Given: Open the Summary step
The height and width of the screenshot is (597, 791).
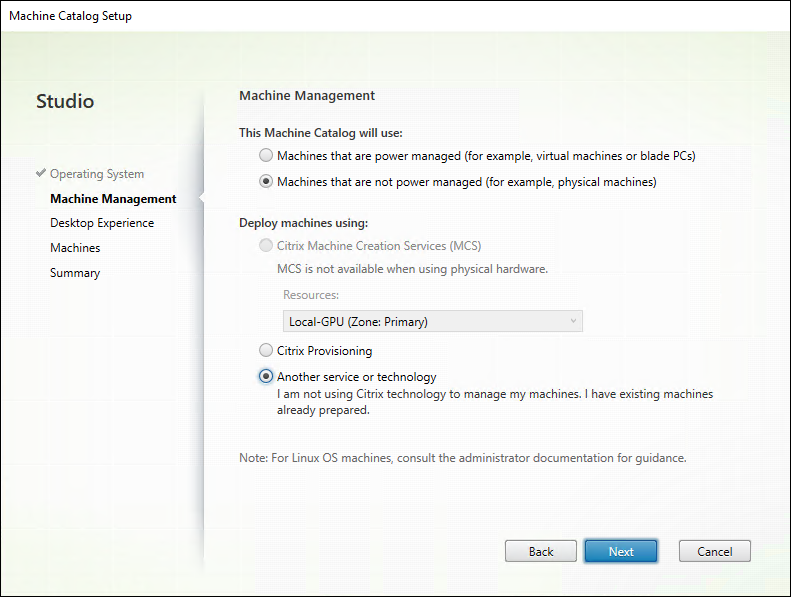Looking at the screenshot, I should click(x=75, y=273).
